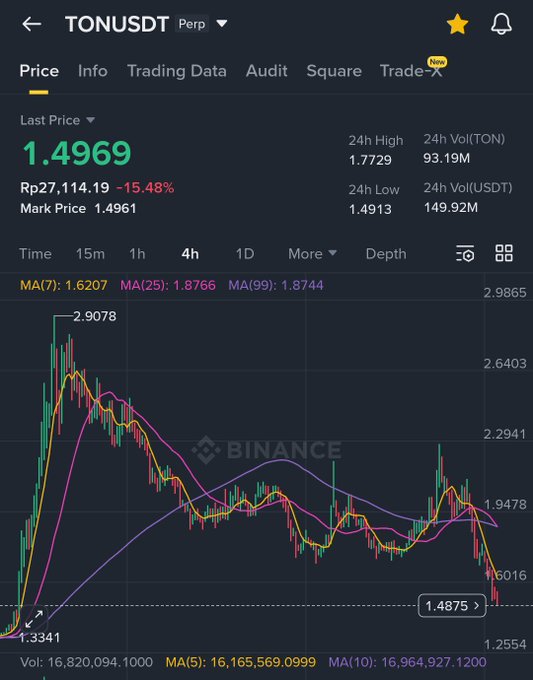Select the Price tab
533x680 pixels.
pos(39,71)
